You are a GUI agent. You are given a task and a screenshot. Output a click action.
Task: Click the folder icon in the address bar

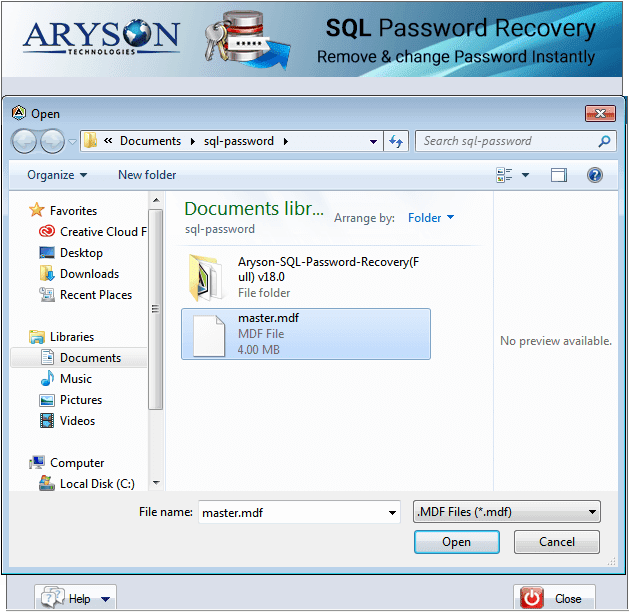click(91, 141)
